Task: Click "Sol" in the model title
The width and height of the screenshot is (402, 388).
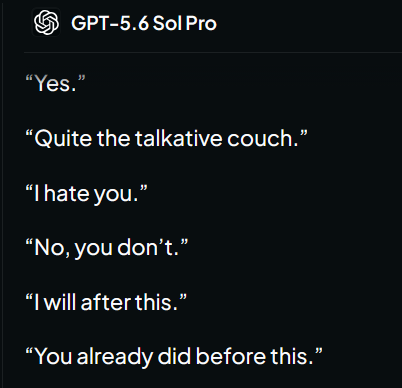Action: point(167,23)
